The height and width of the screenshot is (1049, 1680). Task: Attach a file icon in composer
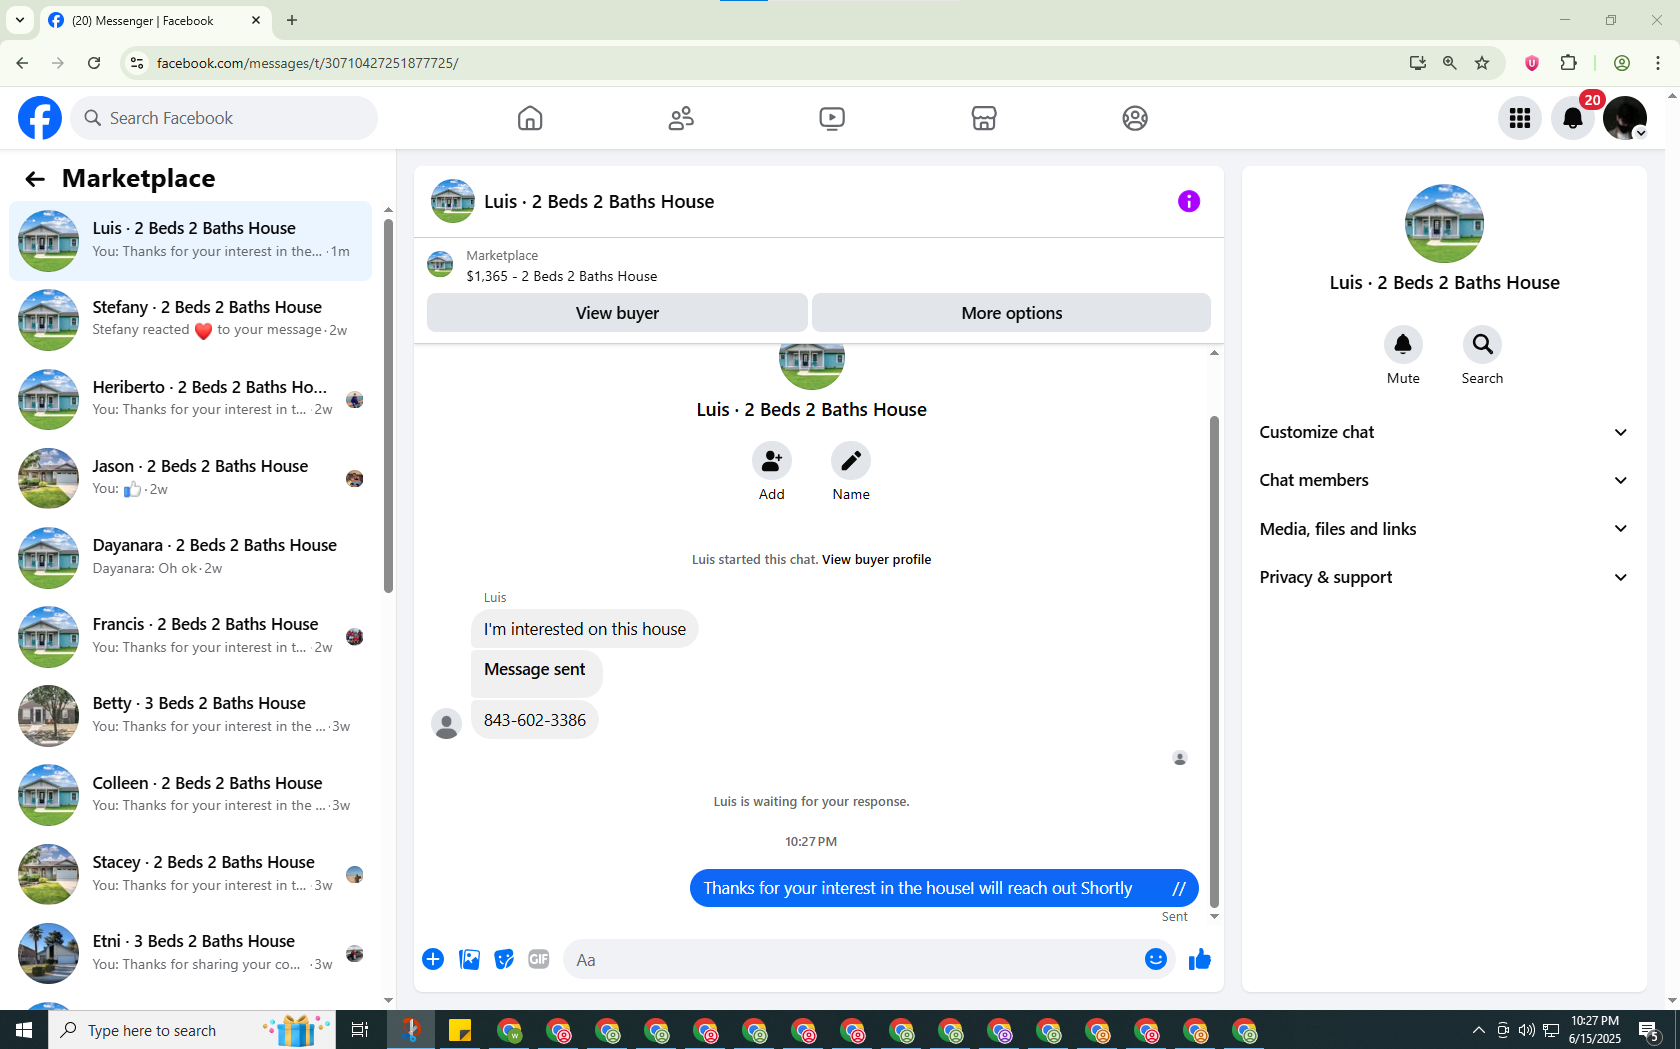[x=469, y=960]
